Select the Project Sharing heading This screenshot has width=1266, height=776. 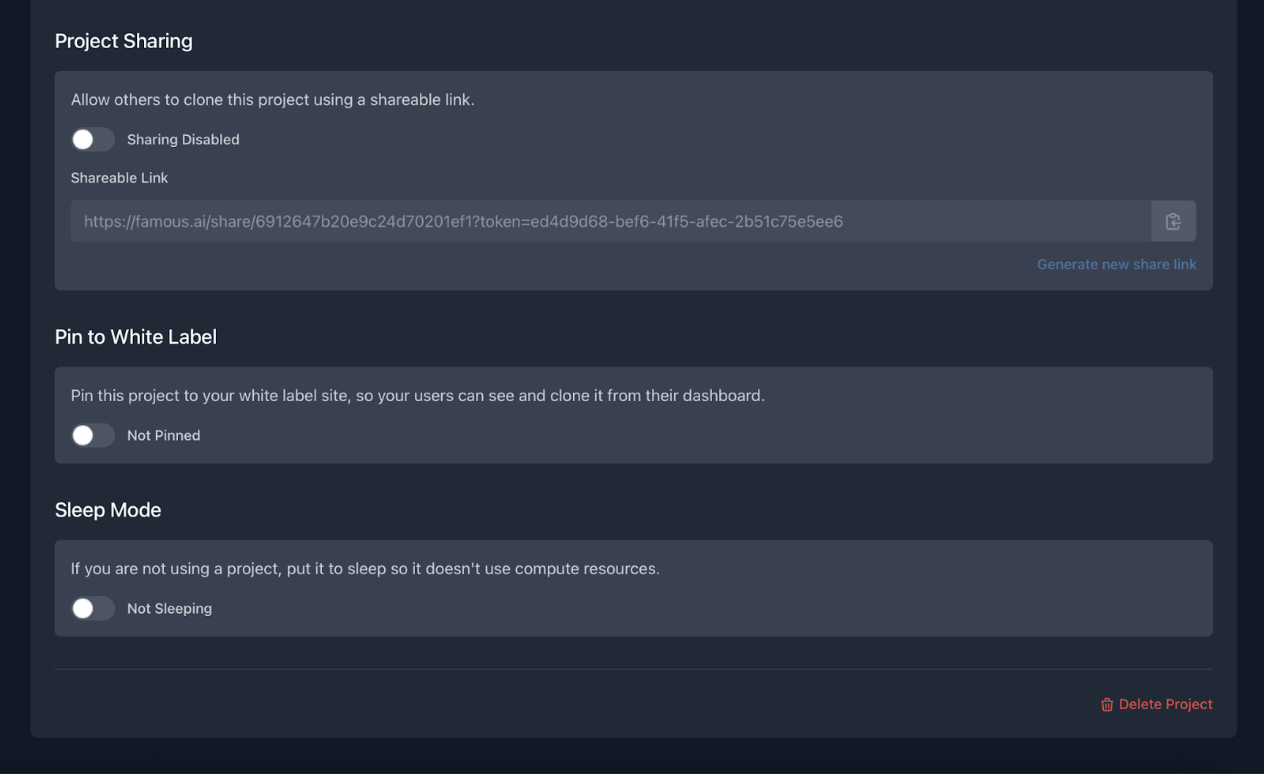point(124,41)
